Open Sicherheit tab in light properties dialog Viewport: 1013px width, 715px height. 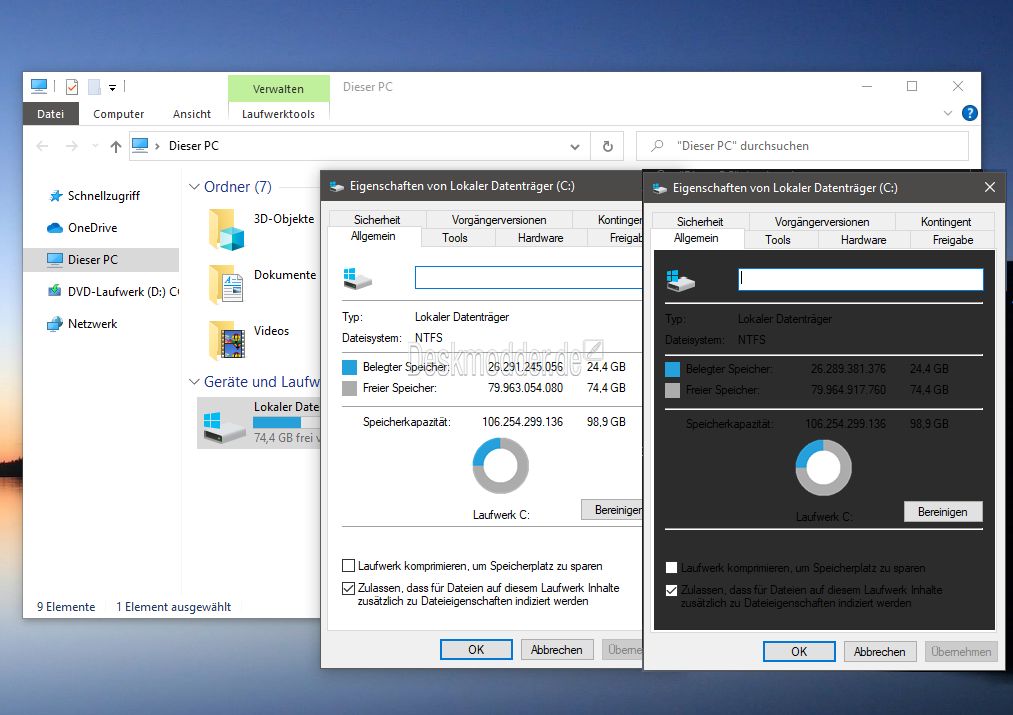pyautogui.click(x=377, y=220)
